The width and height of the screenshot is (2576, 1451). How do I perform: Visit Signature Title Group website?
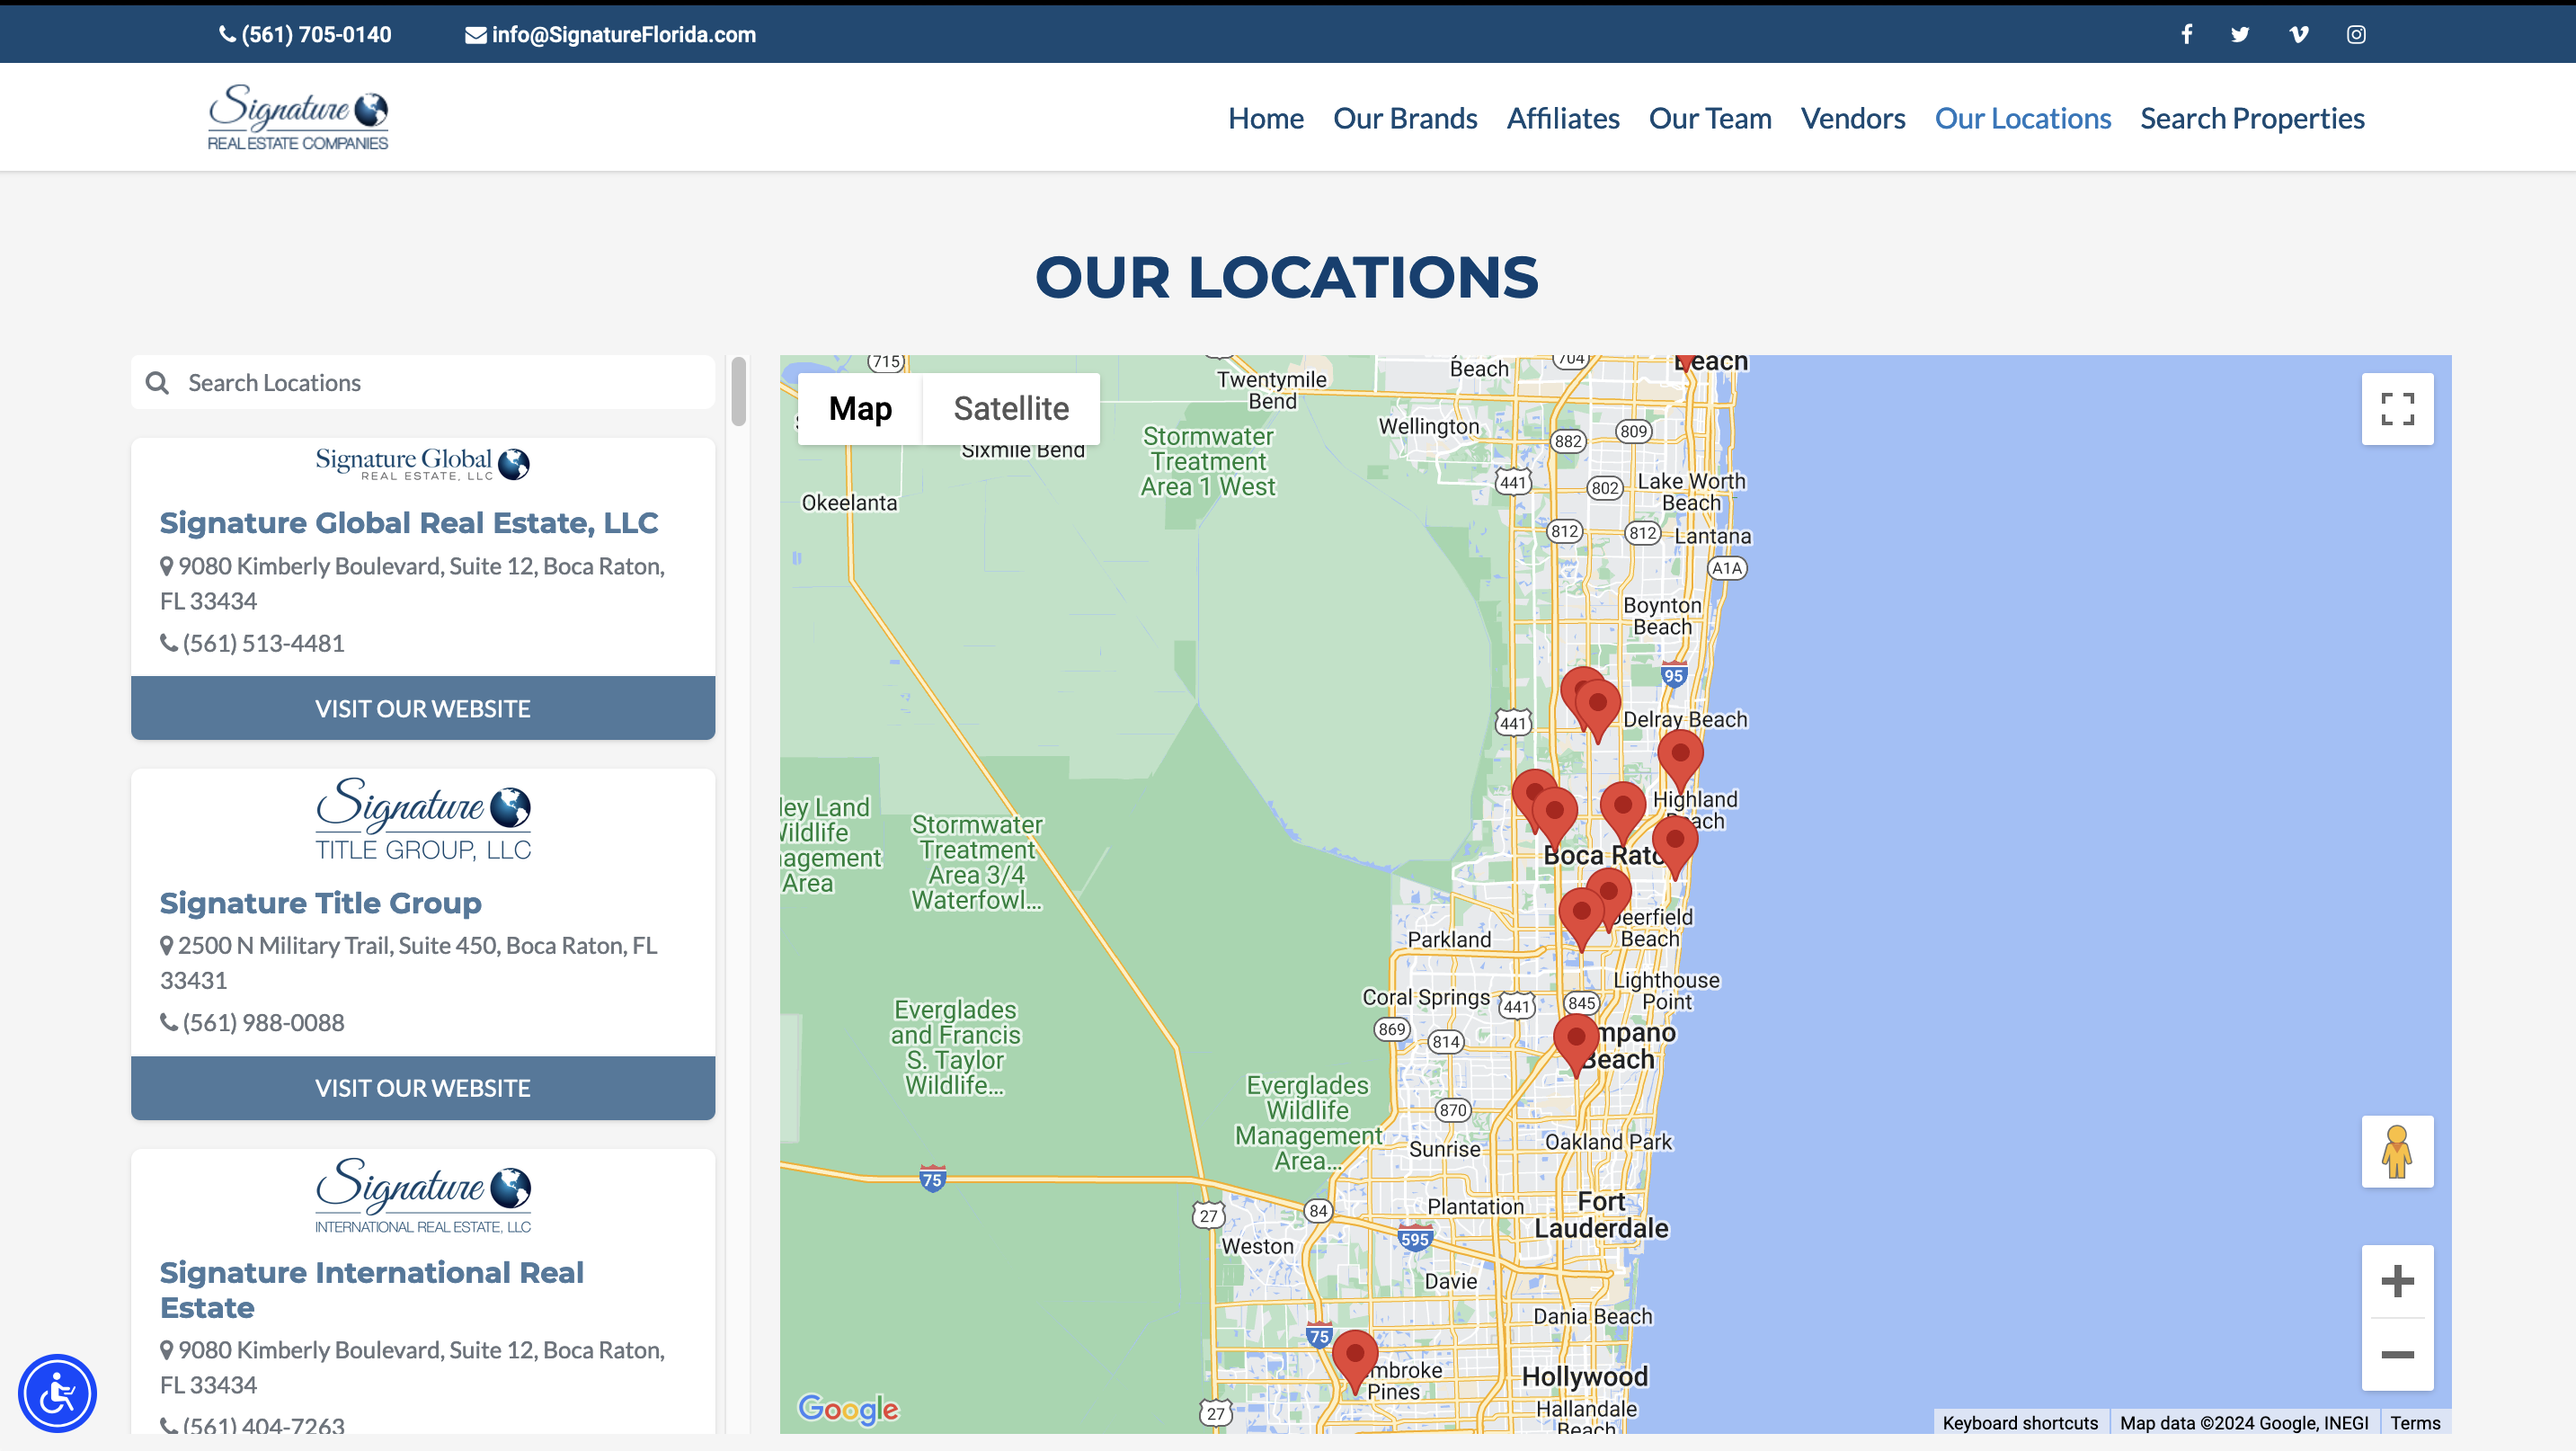(x=422, y=1088)
